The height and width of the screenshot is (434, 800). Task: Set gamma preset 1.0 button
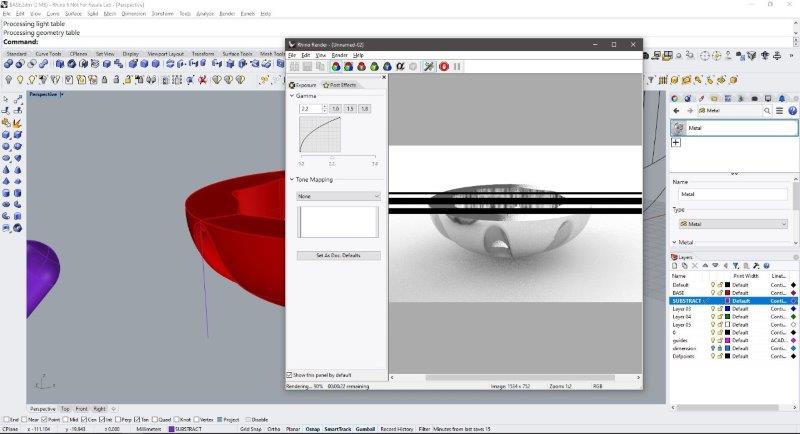335,109
